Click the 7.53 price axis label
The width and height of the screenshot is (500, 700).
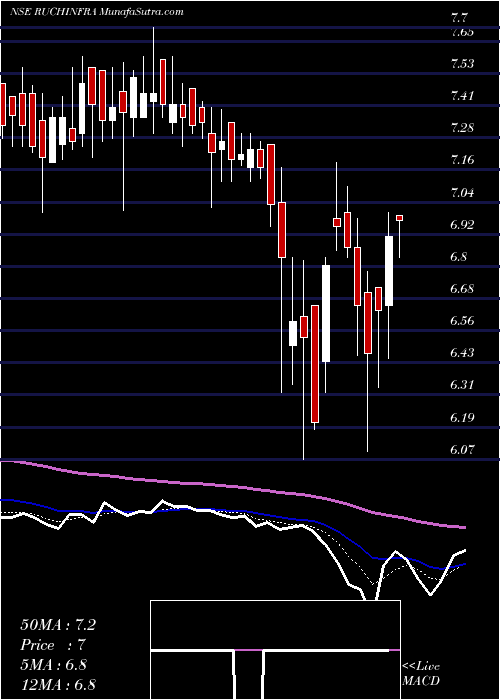[x=462, y=64]
